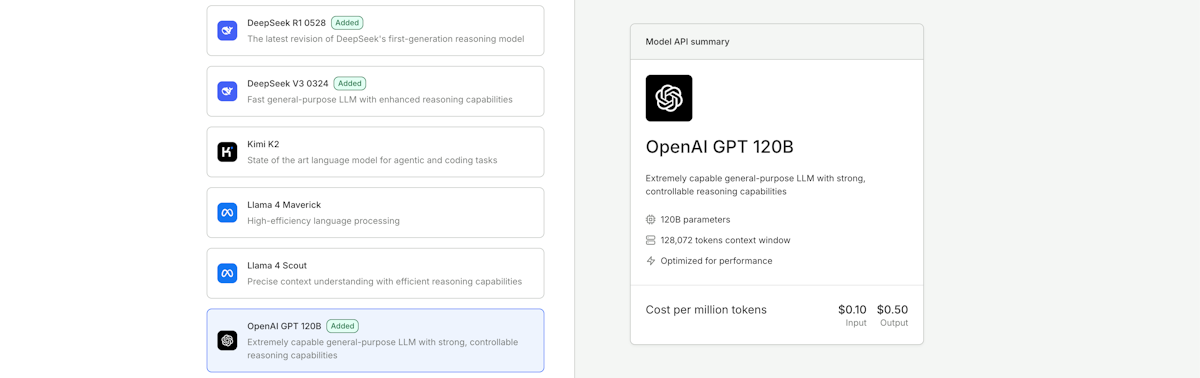
Task: Click the Kimi K2 agentic coding description
Action: pos(372,160)
